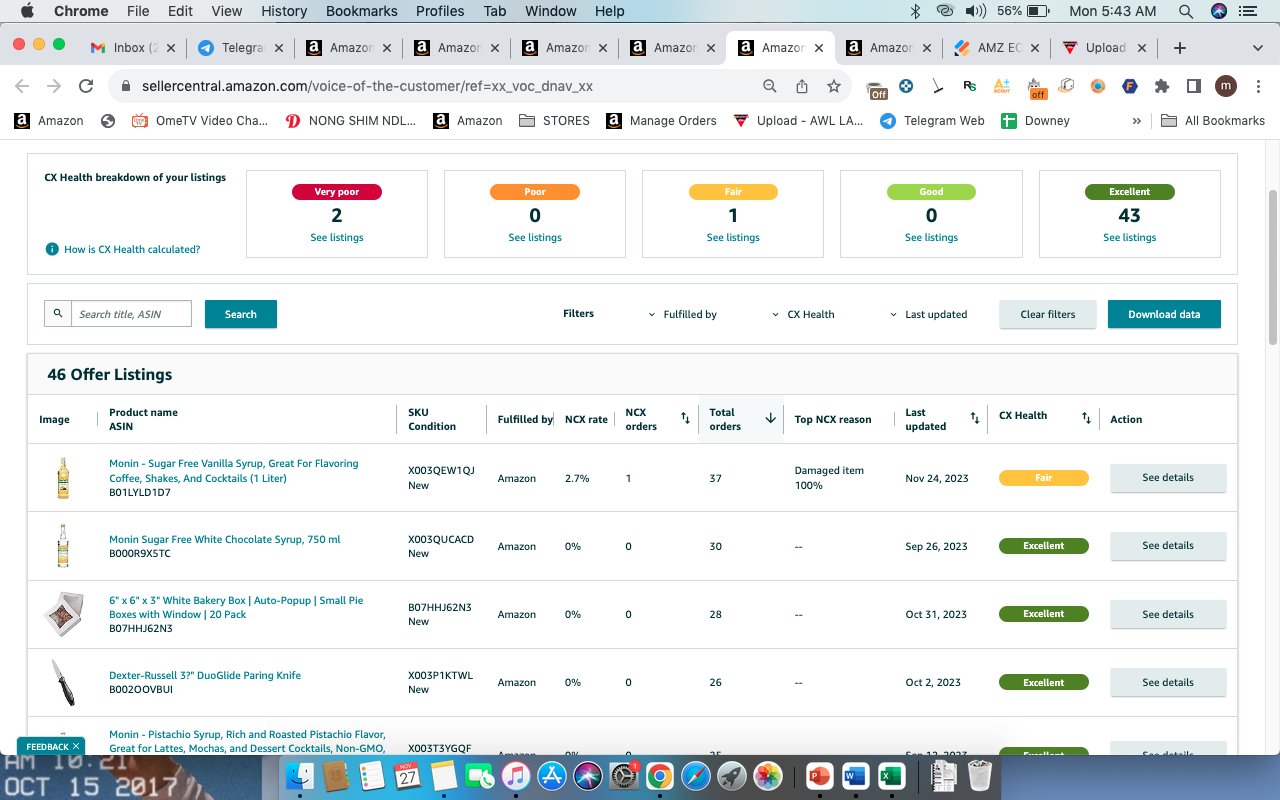Viewport: 1280px width, 800px height.
Task: Open Finder from the Dock
Action: click(x=300, y=775)
